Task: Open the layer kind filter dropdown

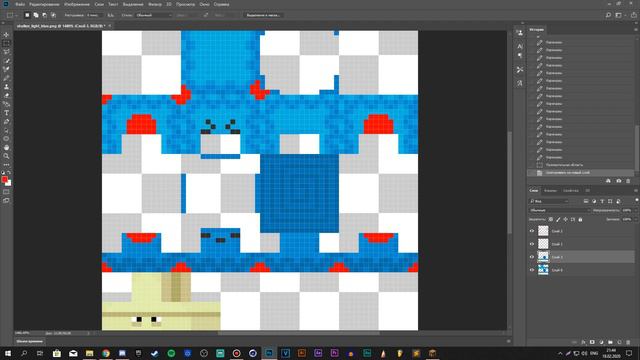Action: pyautogui.click(x=549, y=201)
